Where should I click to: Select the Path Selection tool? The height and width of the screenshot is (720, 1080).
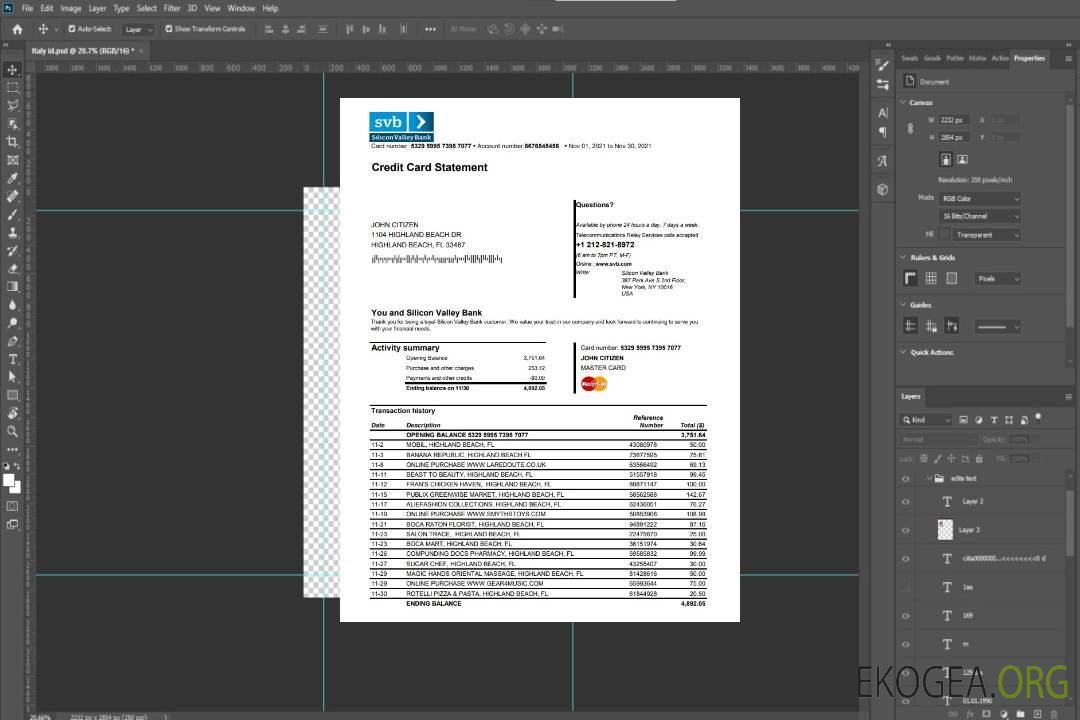tap(12, 377)
